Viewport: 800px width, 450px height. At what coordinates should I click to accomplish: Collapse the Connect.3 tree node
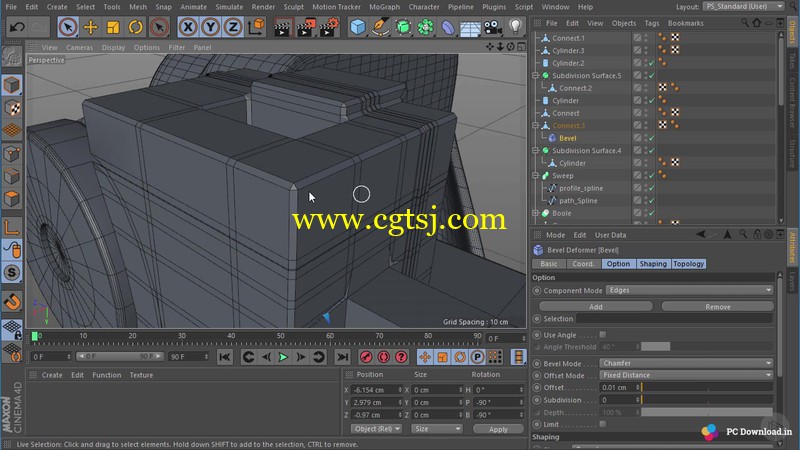(536, 126)
